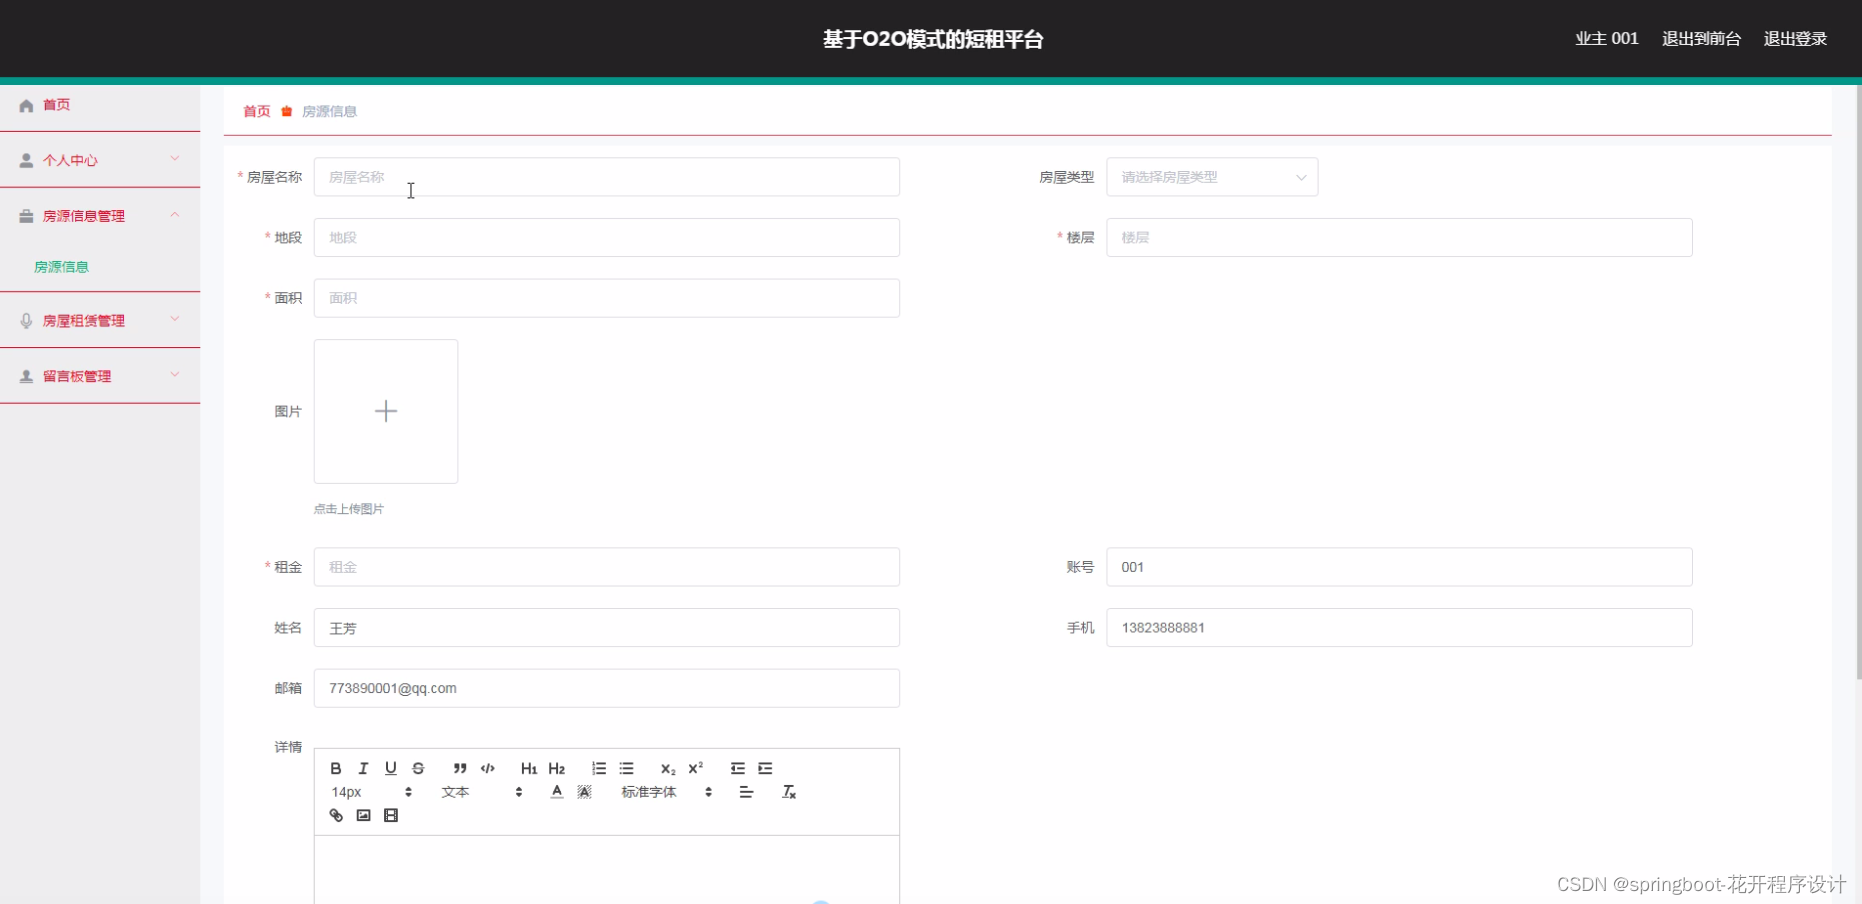Insert a video using the film icon
Viewport: 1862px width, 904px height.
coord(391,815)
